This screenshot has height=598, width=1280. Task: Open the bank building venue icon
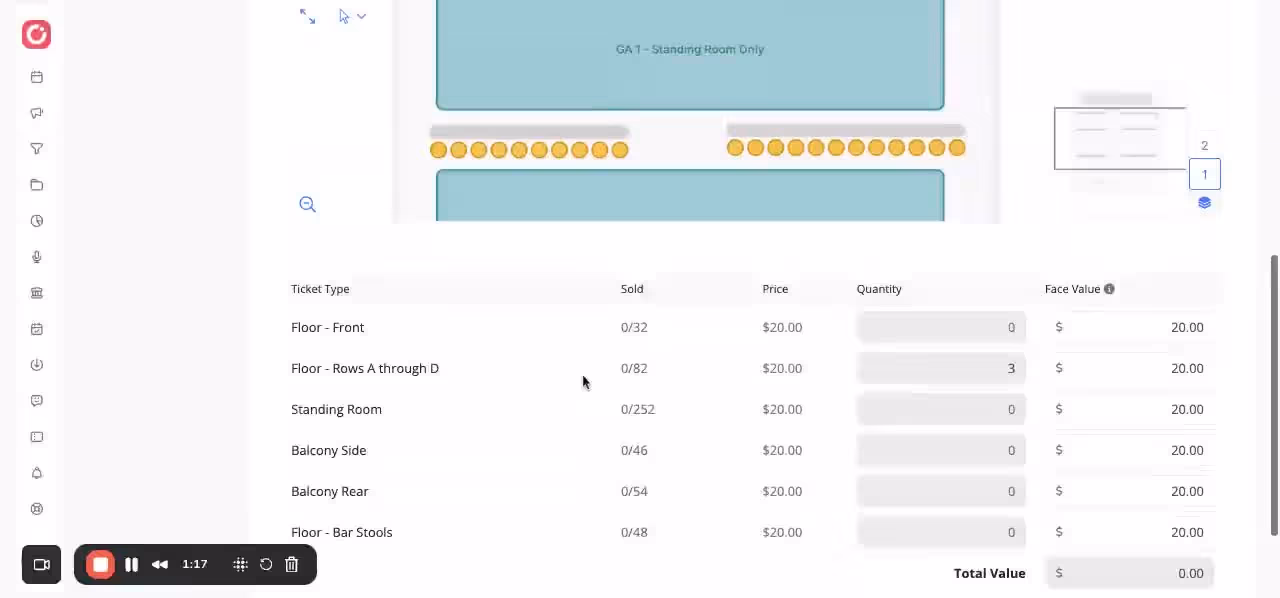[x=37, y=293]
